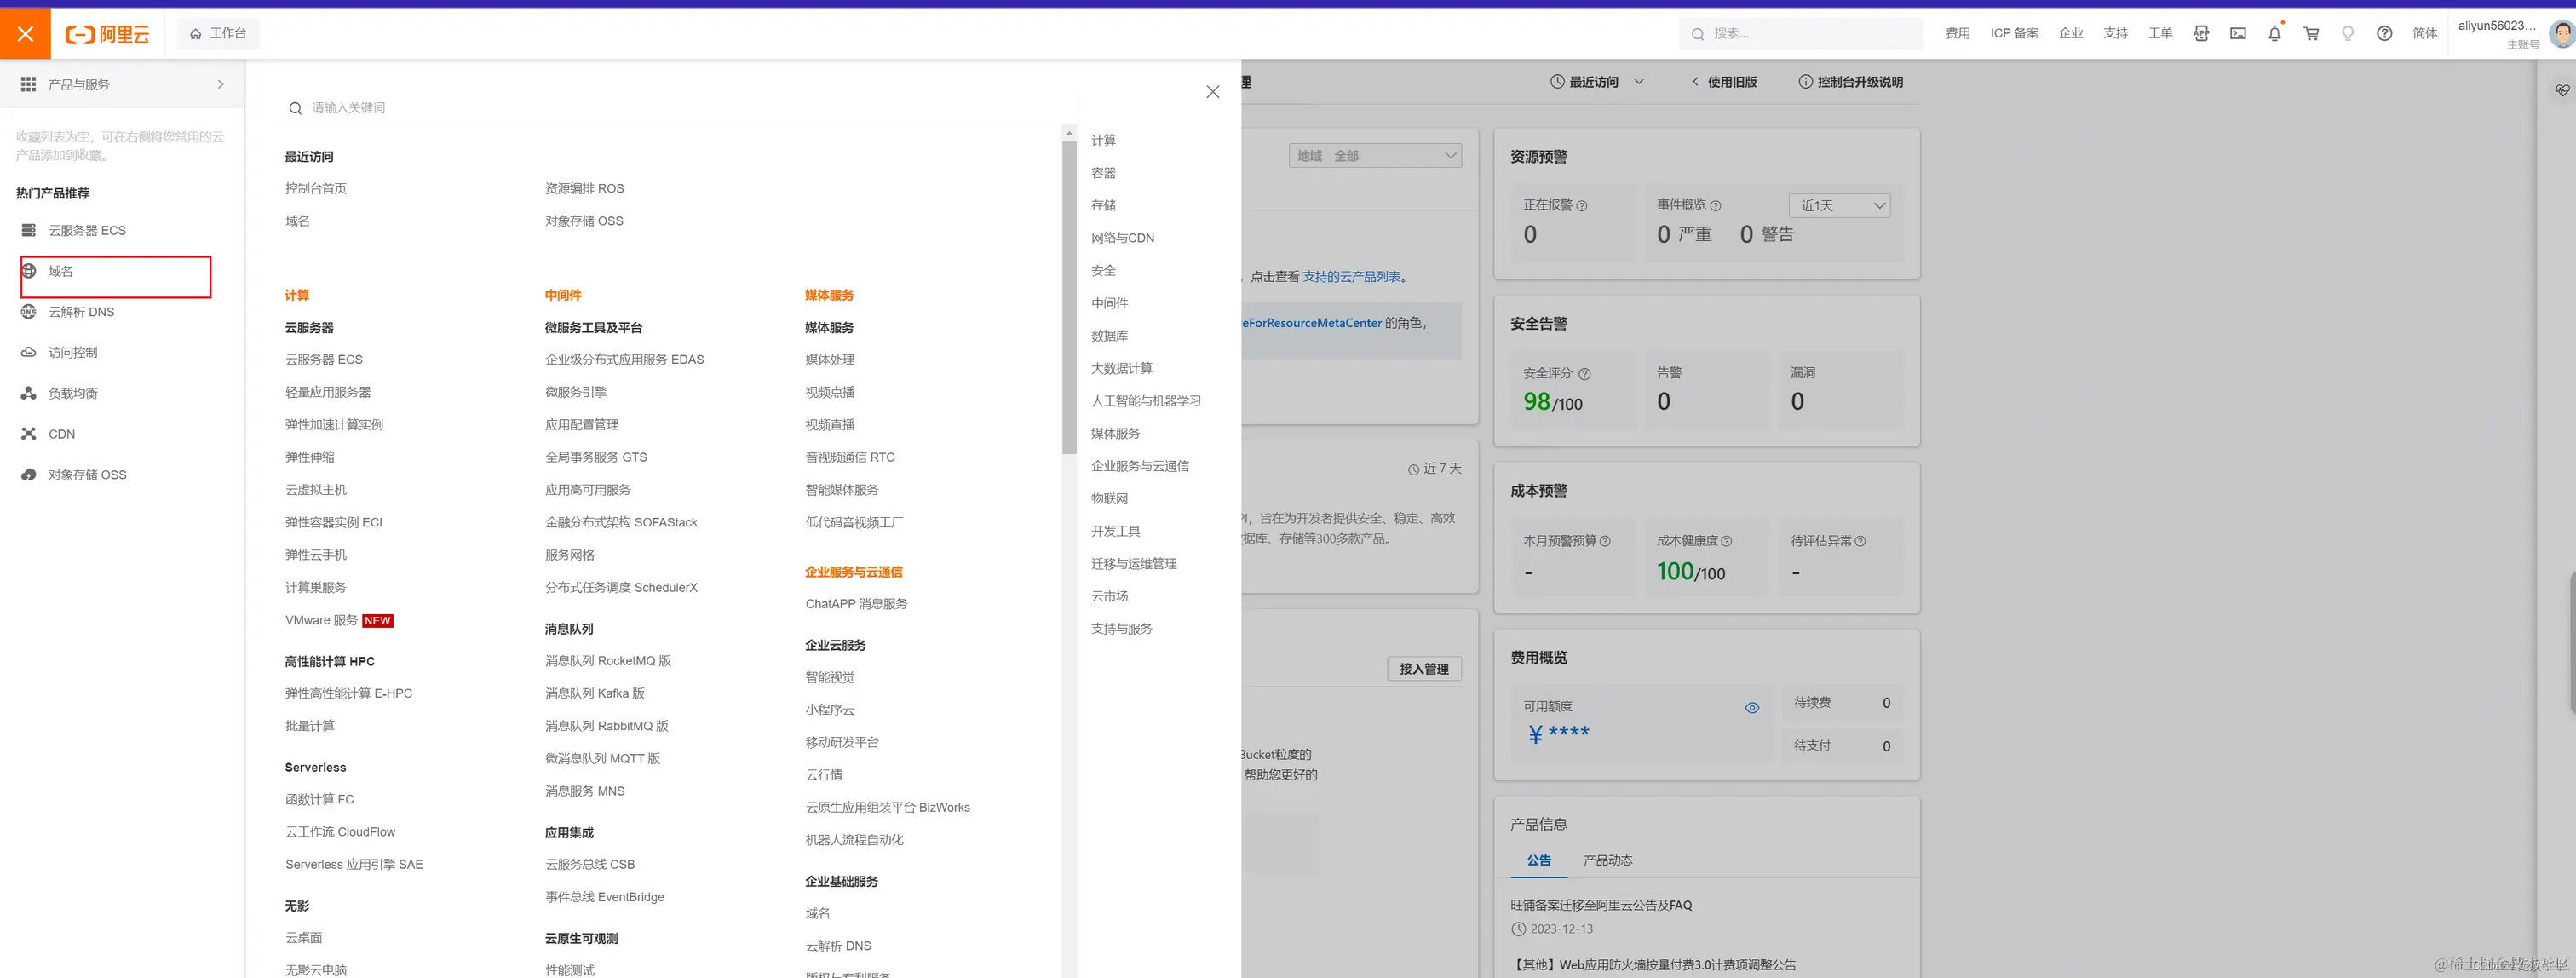
Task: Click the mobile APP icon in header
Action: [x=2201, y=33]
